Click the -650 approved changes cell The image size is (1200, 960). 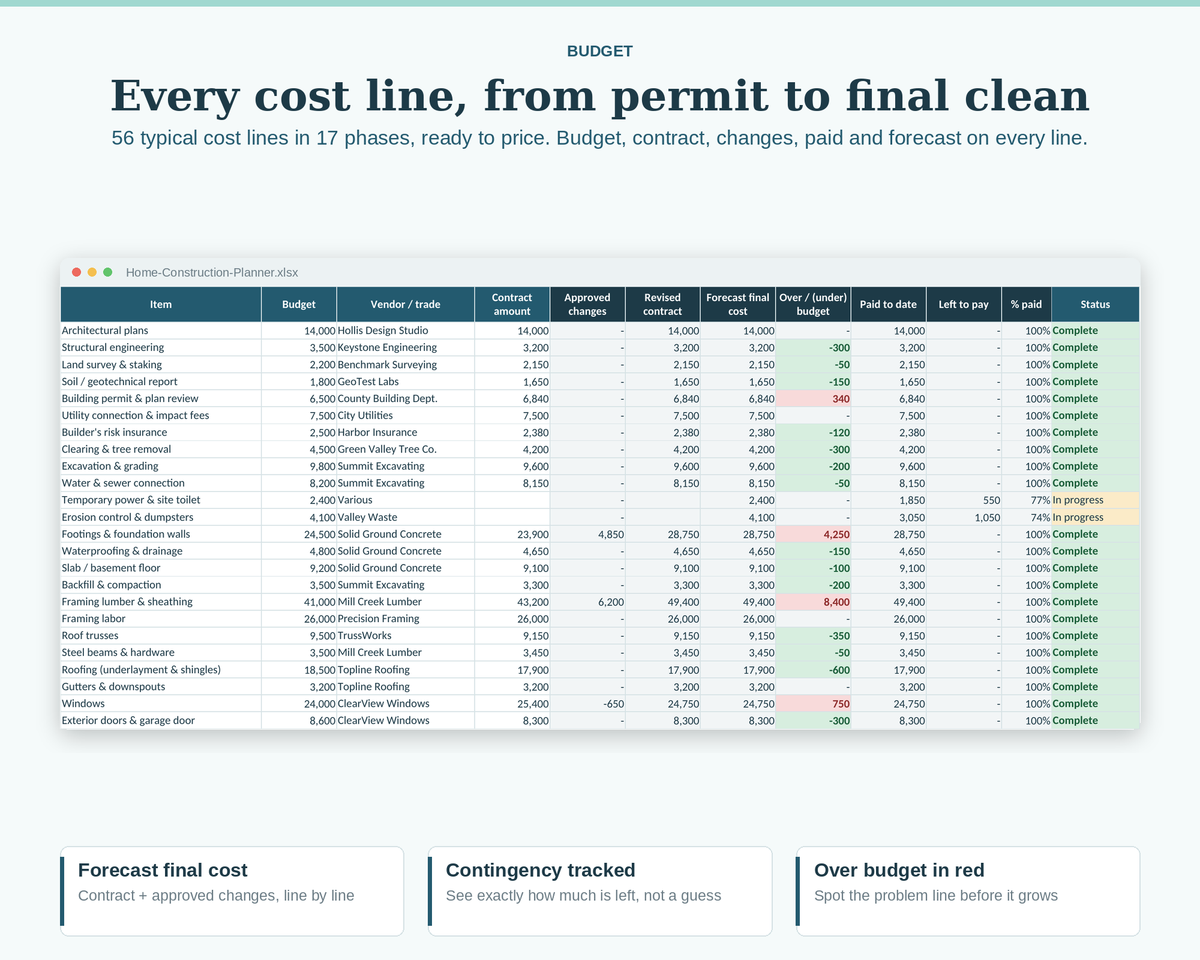click(x=587, y=704)
